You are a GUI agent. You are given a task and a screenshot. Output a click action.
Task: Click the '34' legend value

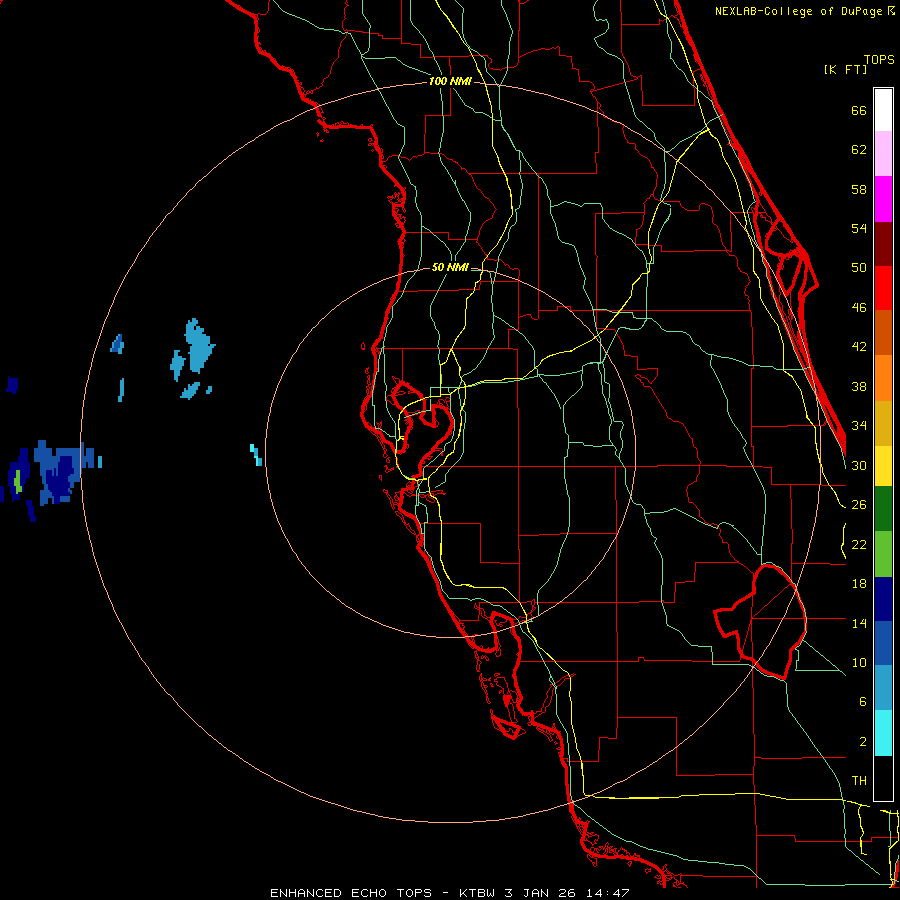point(859,426)
